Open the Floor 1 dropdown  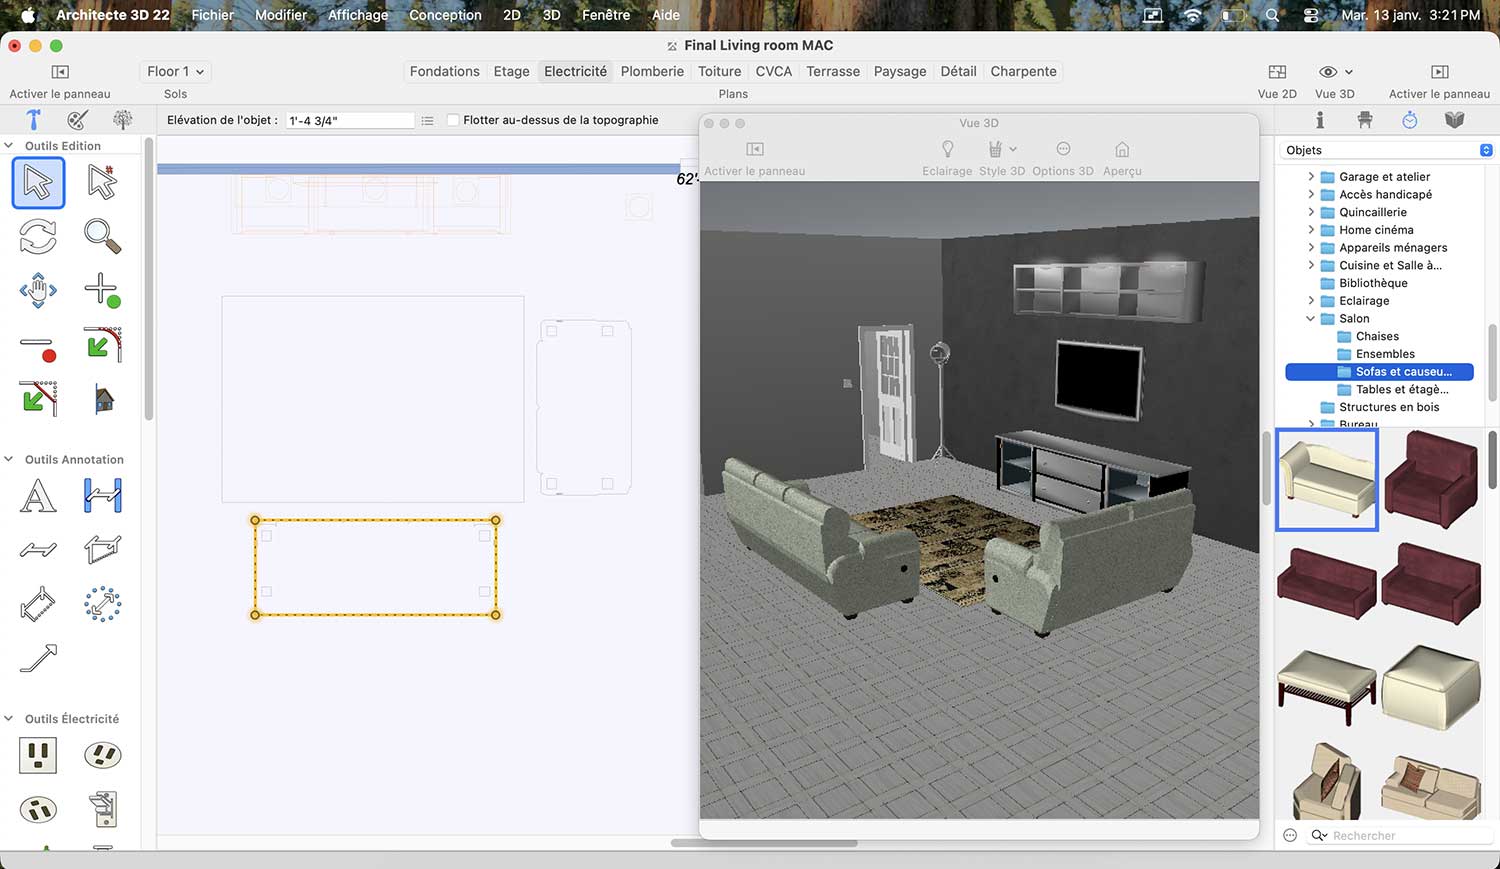click(175, 71)
